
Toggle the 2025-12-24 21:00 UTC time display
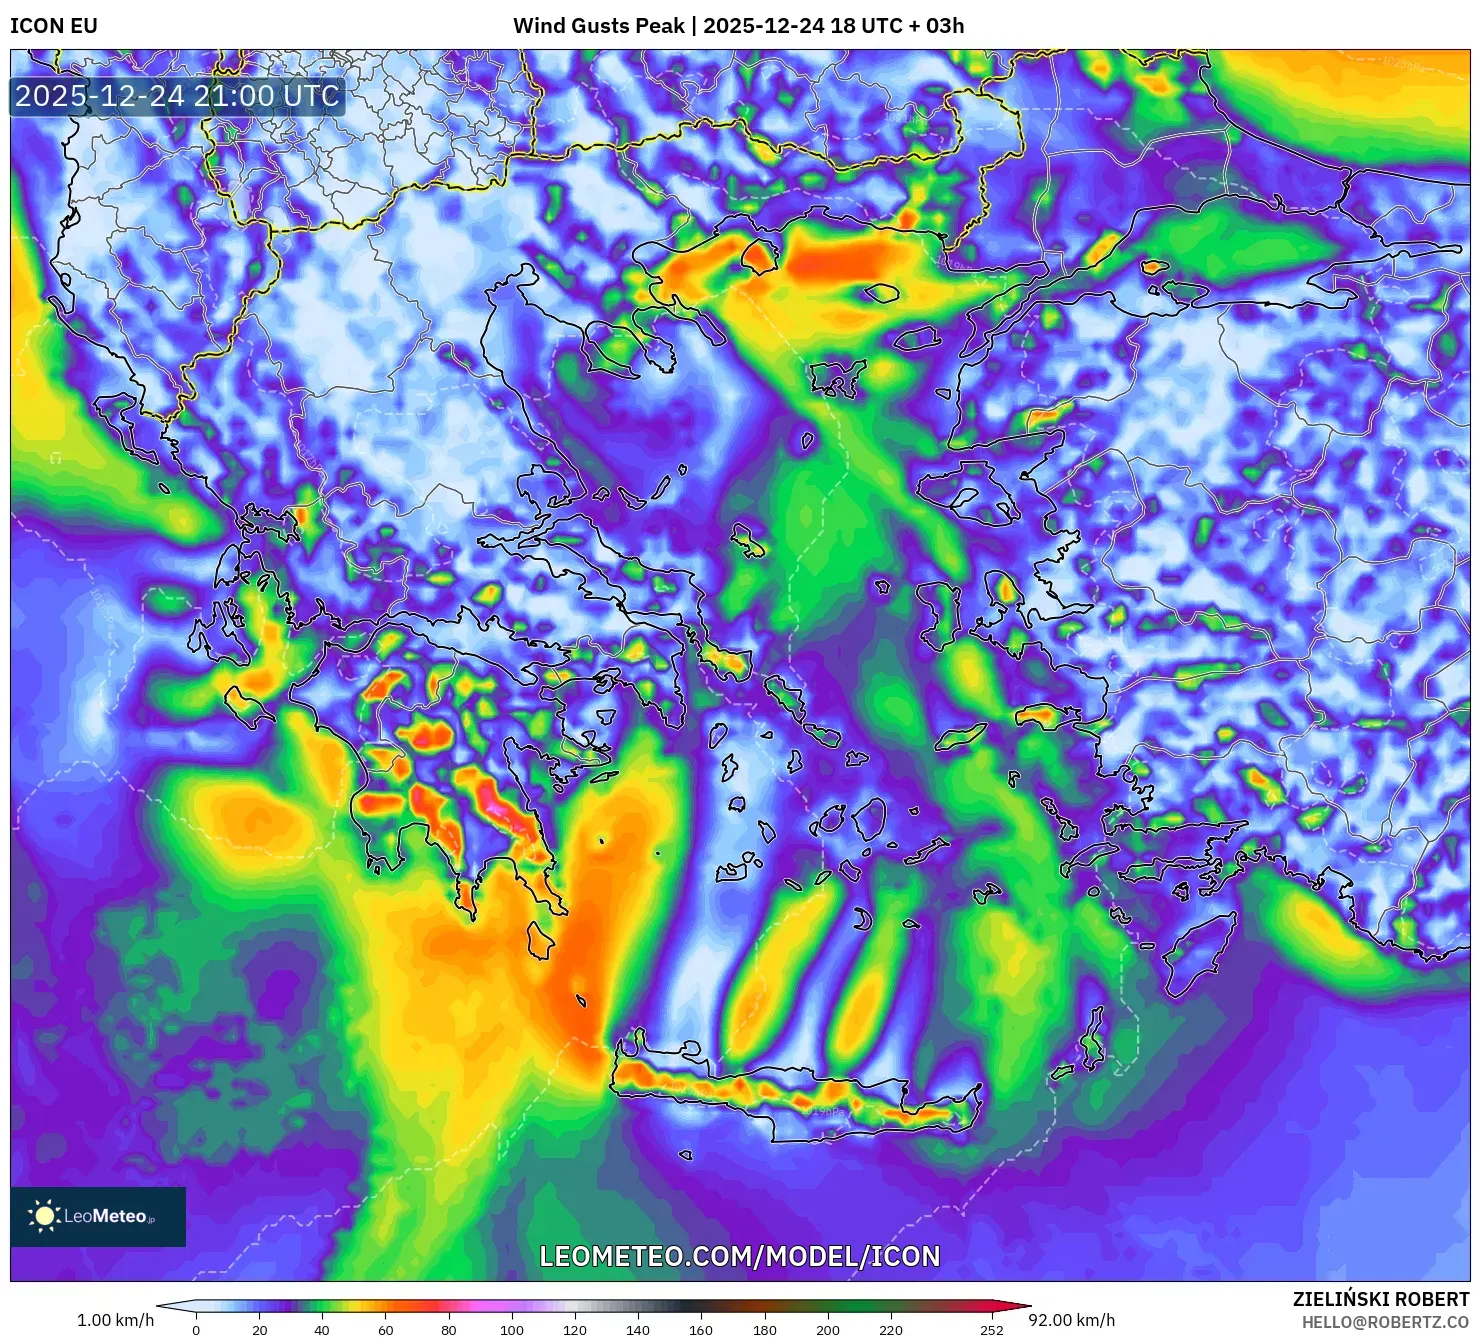(x=176, y=96)
